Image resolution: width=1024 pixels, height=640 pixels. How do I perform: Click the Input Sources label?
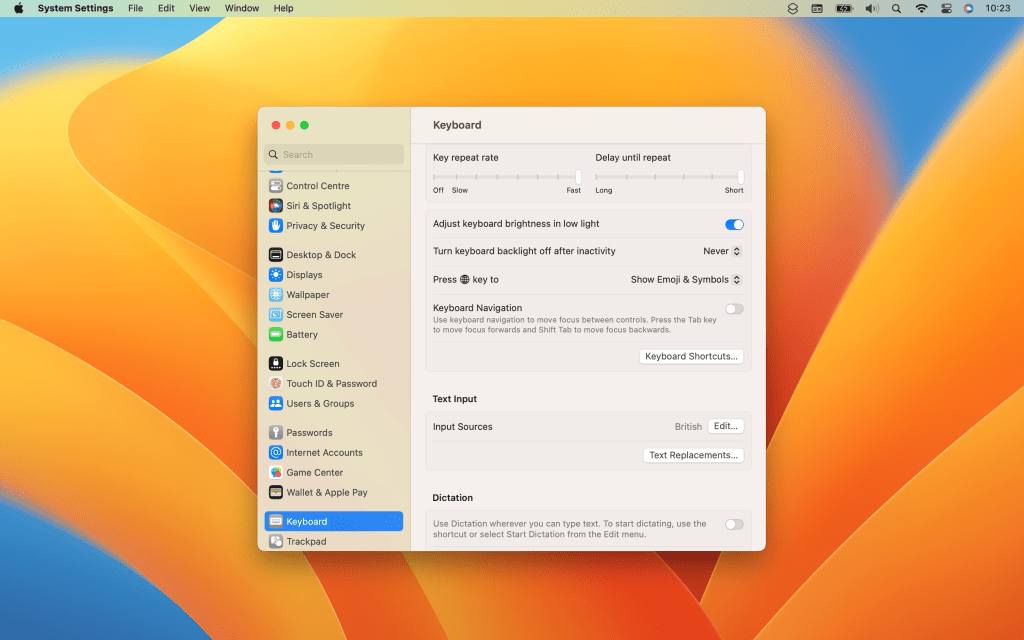462,426
